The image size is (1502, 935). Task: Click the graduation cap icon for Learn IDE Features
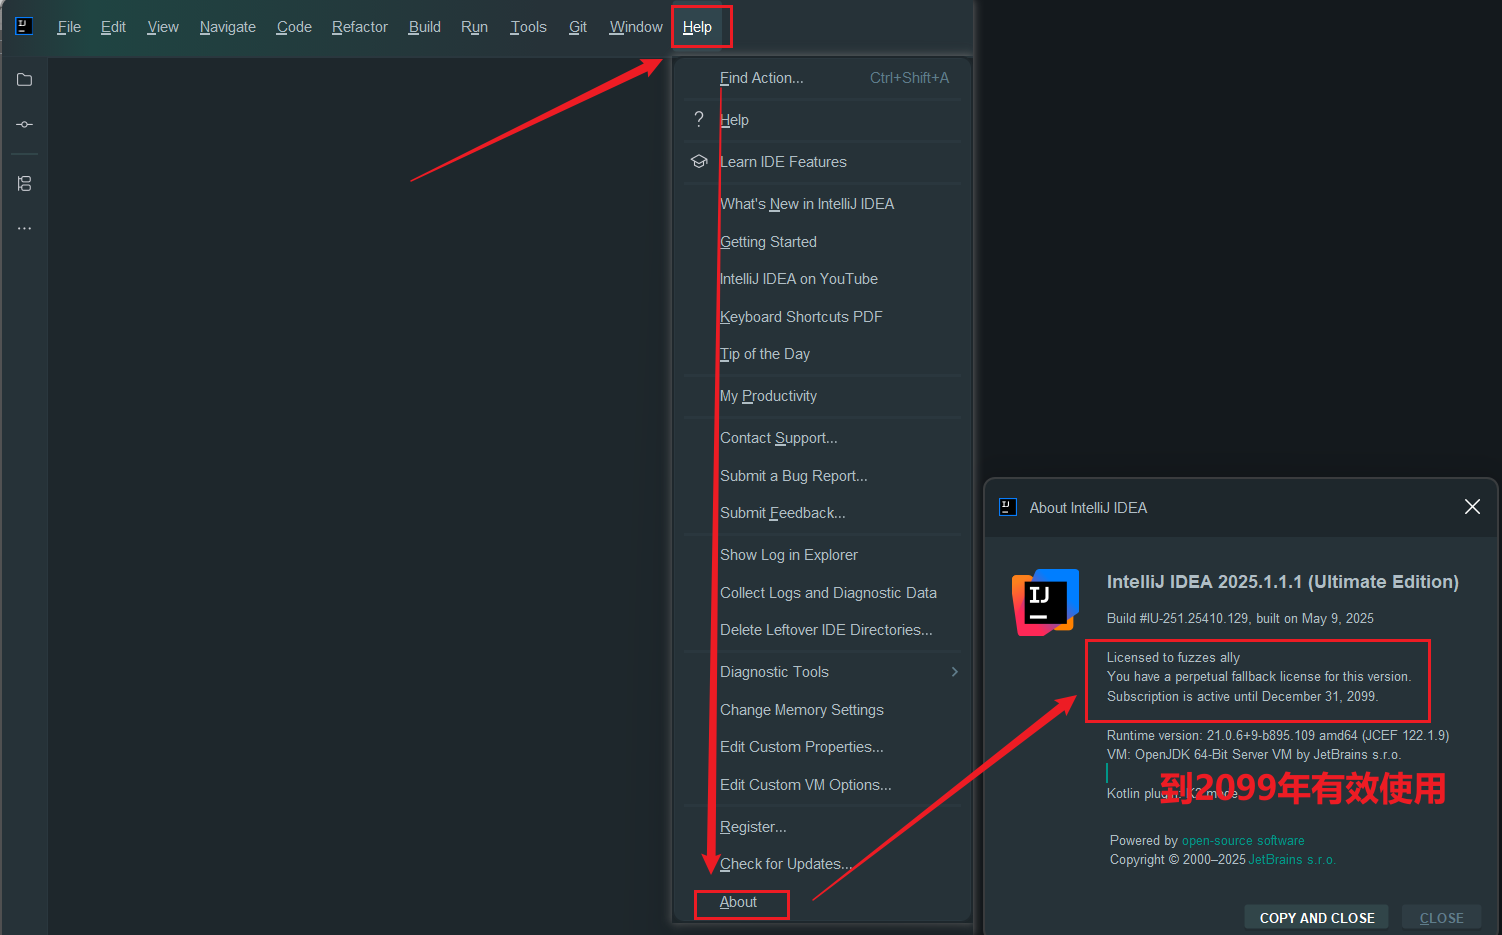click(699, 161)
